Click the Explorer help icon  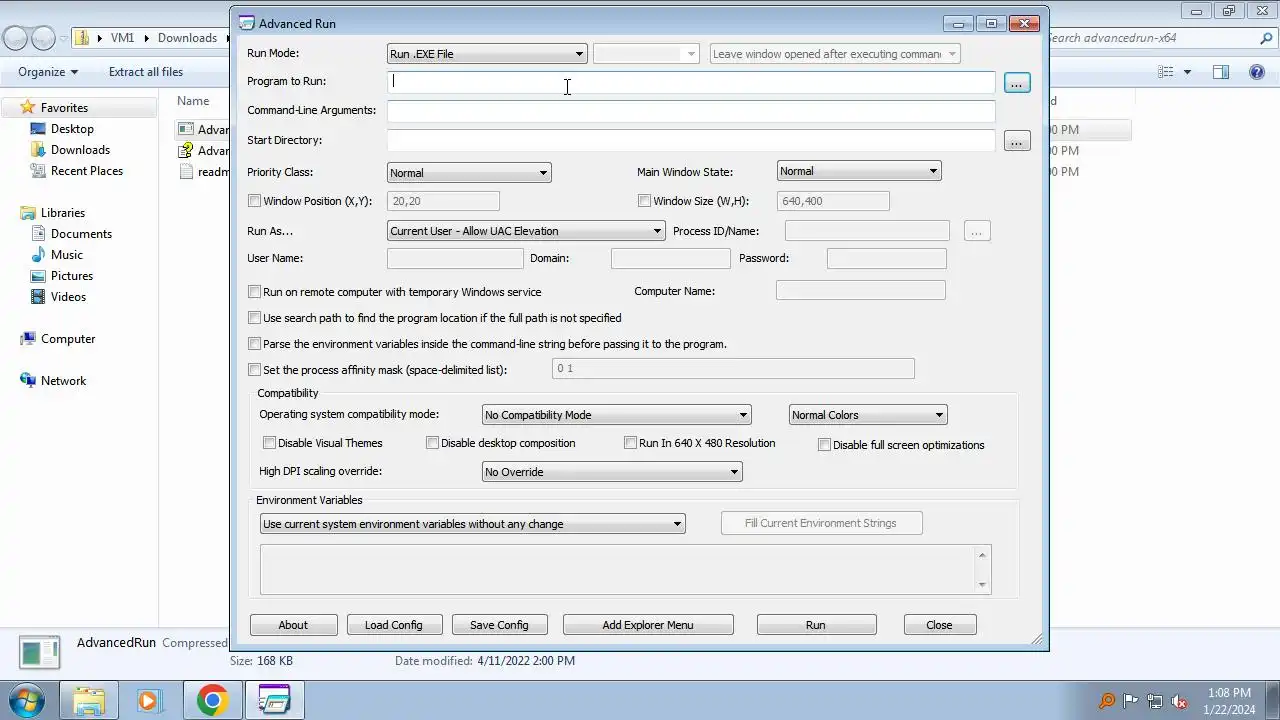tap(1257, 72)
